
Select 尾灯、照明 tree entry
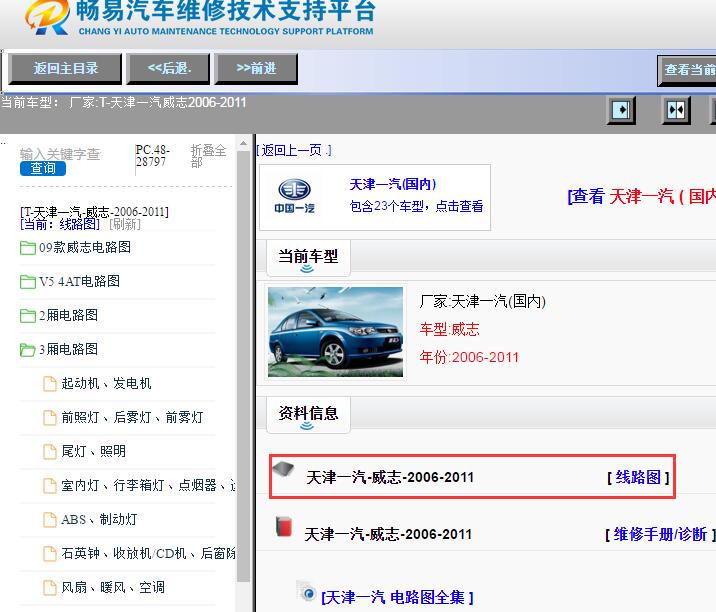pyautogui.click(x=93, y=452)
